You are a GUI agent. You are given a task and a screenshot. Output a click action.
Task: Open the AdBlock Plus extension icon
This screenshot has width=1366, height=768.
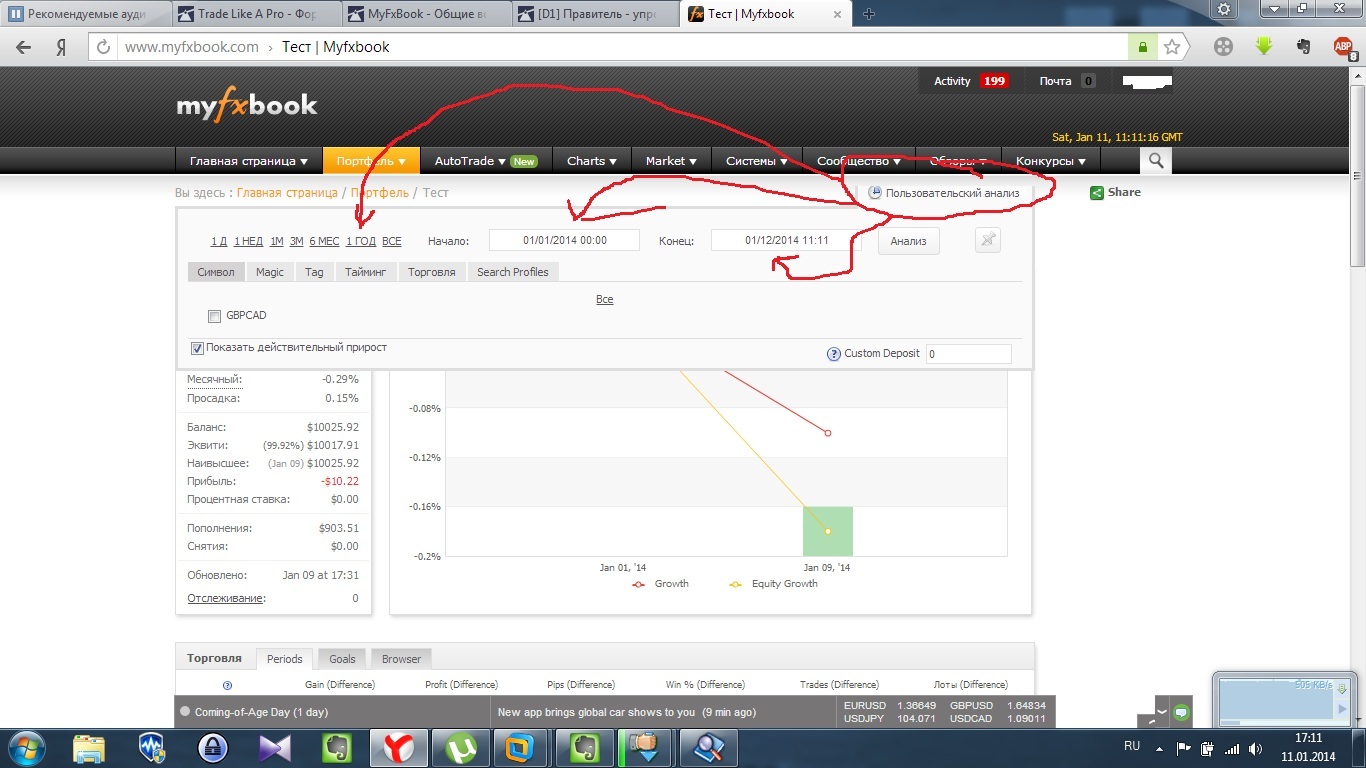point(1344,46)
